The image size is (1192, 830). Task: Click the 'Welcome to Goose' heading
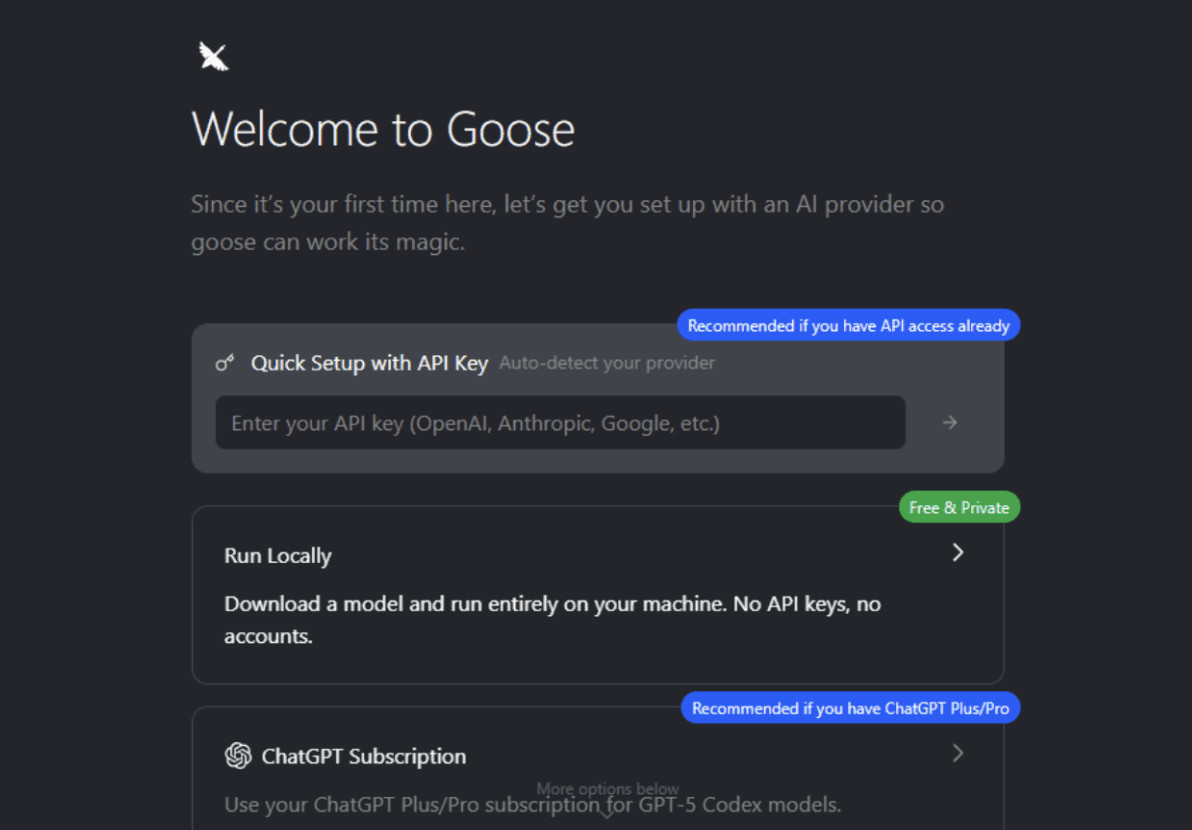tap(383, 128)
